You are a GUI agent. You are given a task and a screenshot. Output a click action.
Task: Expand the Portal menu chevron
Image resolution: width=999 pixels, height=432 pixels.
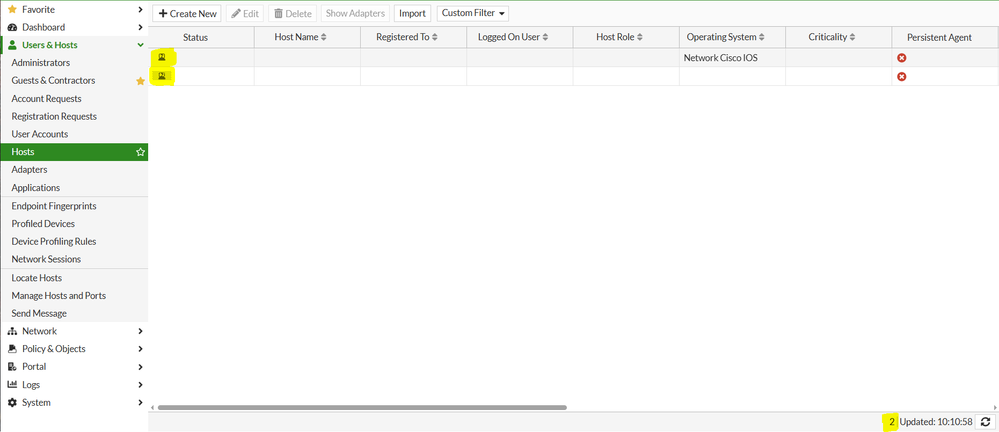(x=140, y=367)
